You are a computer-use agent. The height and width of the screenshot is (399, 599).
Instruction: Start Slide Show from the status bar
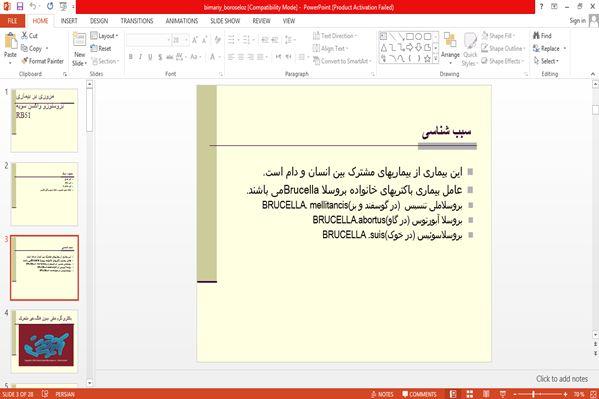[x=503, y=394]
